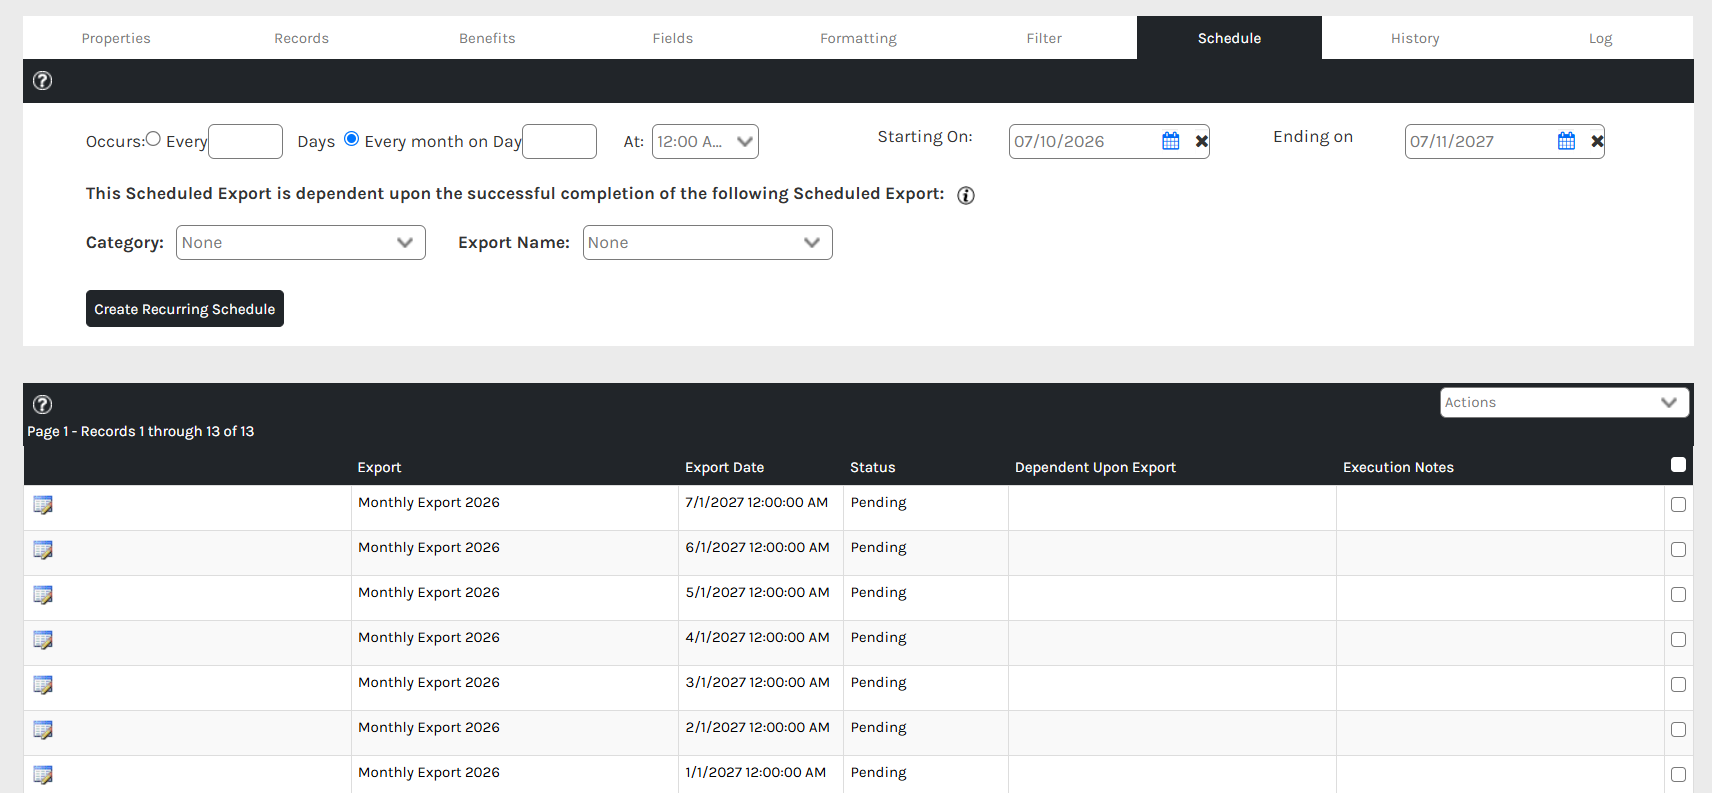Open calendar picker for Starting On date

[x=1170, y=141]
